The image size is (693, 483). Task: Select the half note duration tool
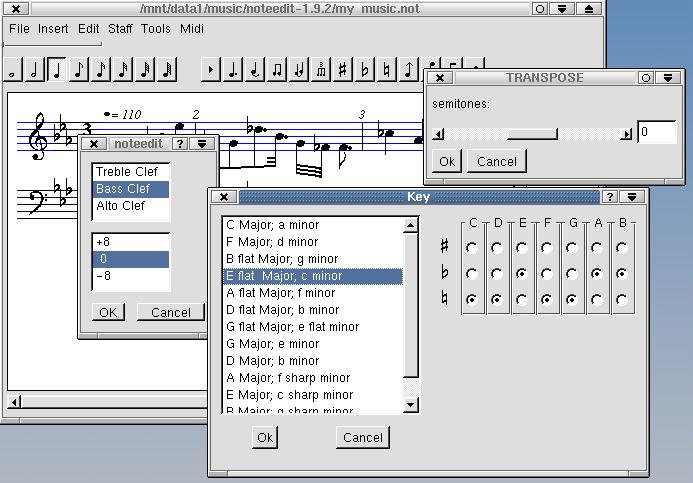point(35,70)
